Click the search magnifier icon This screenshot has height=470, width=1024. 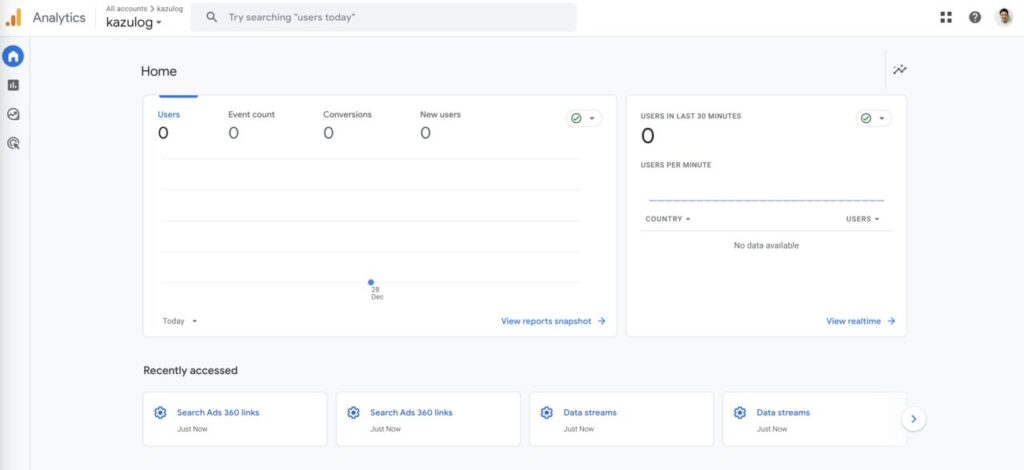click(211, 18)
